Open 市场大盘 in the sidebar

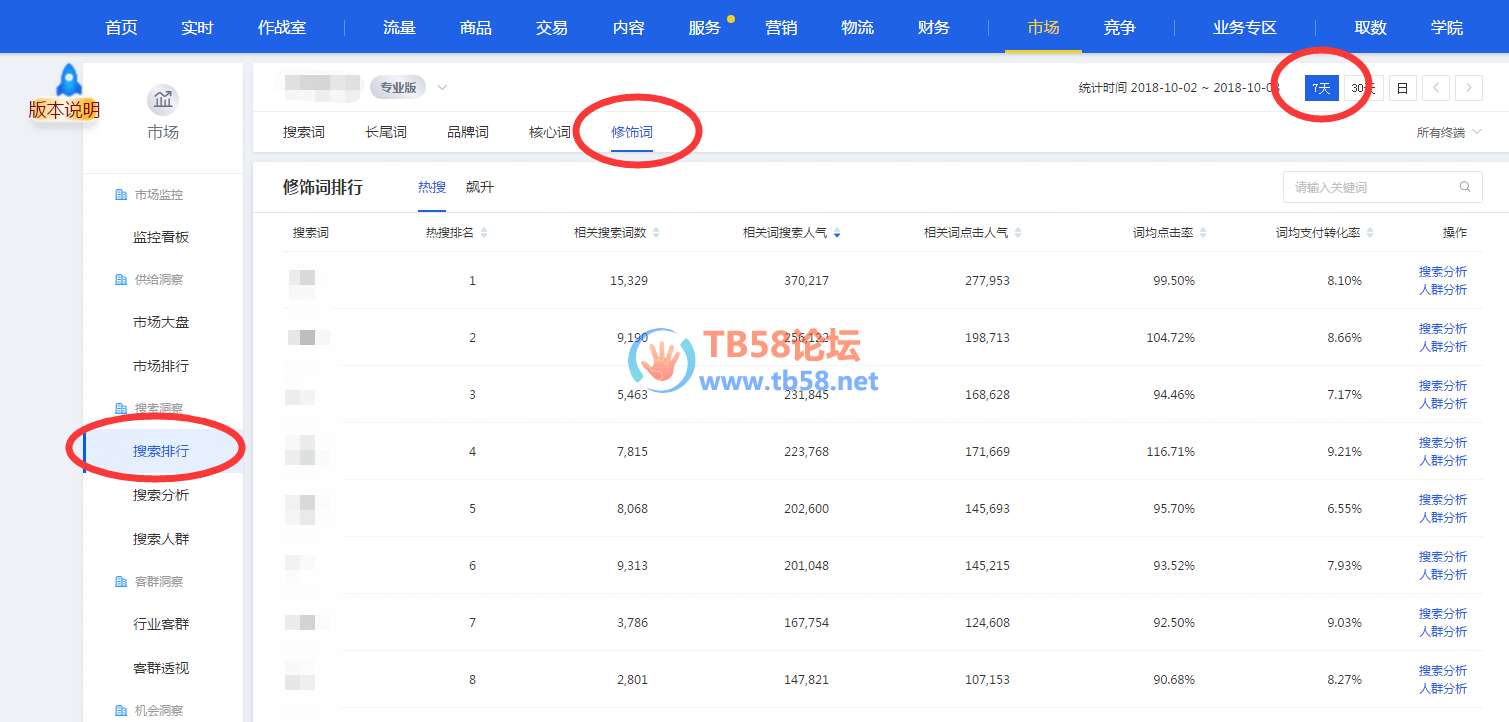tap(161, 322)
